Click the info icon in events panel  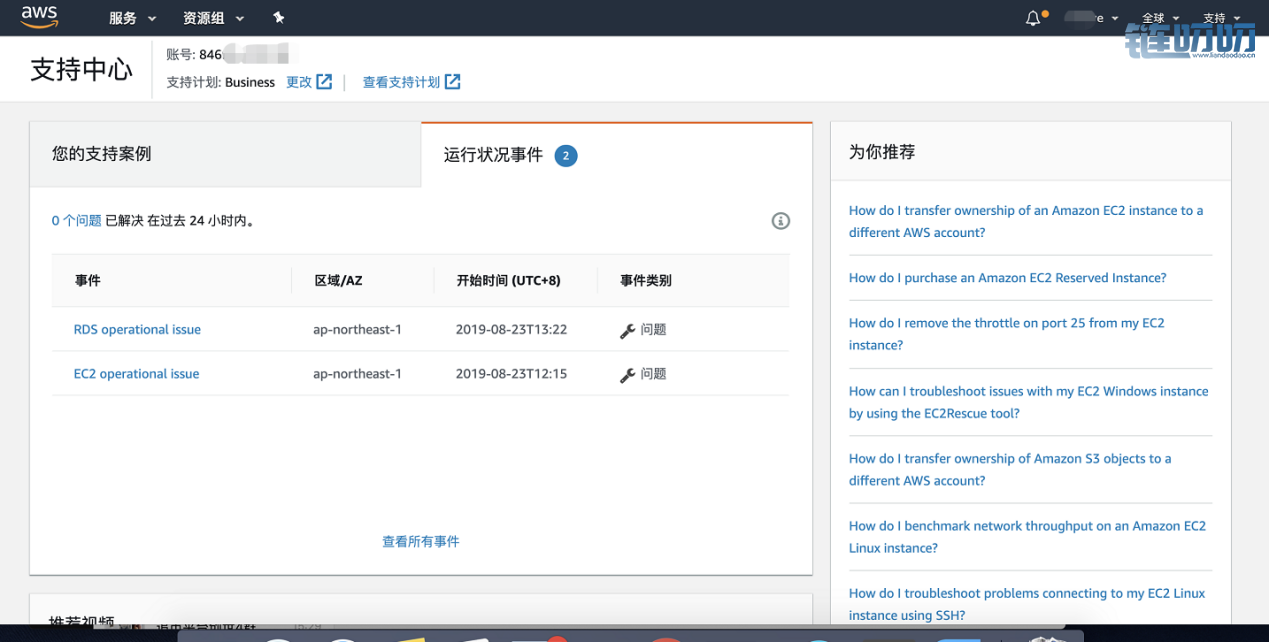(x=781, y=221)
